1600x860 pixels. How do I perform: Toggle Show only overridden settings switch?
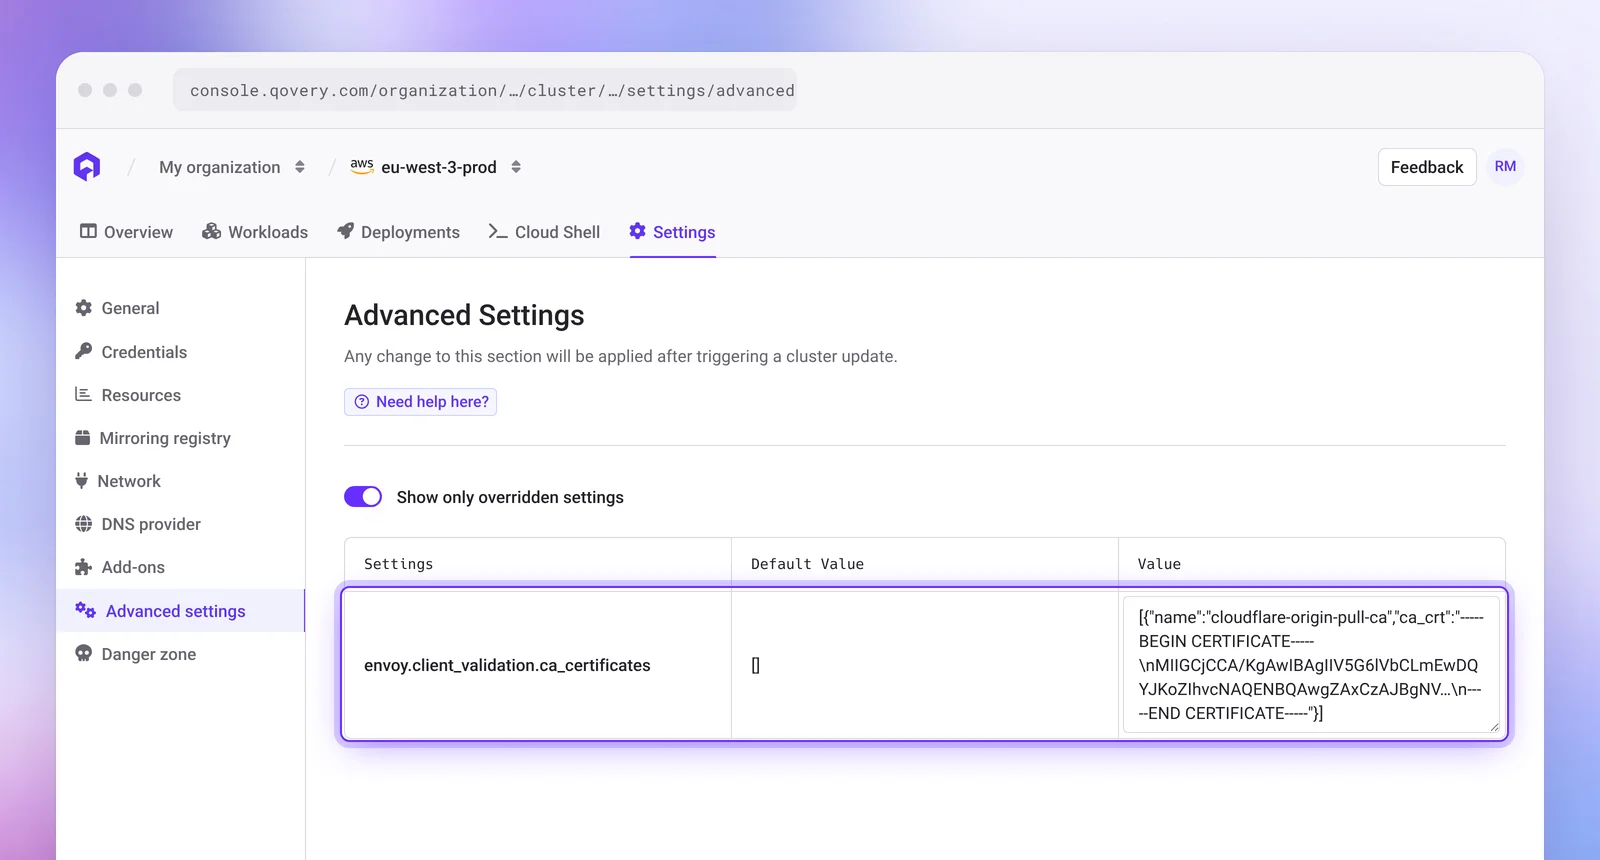363,497
